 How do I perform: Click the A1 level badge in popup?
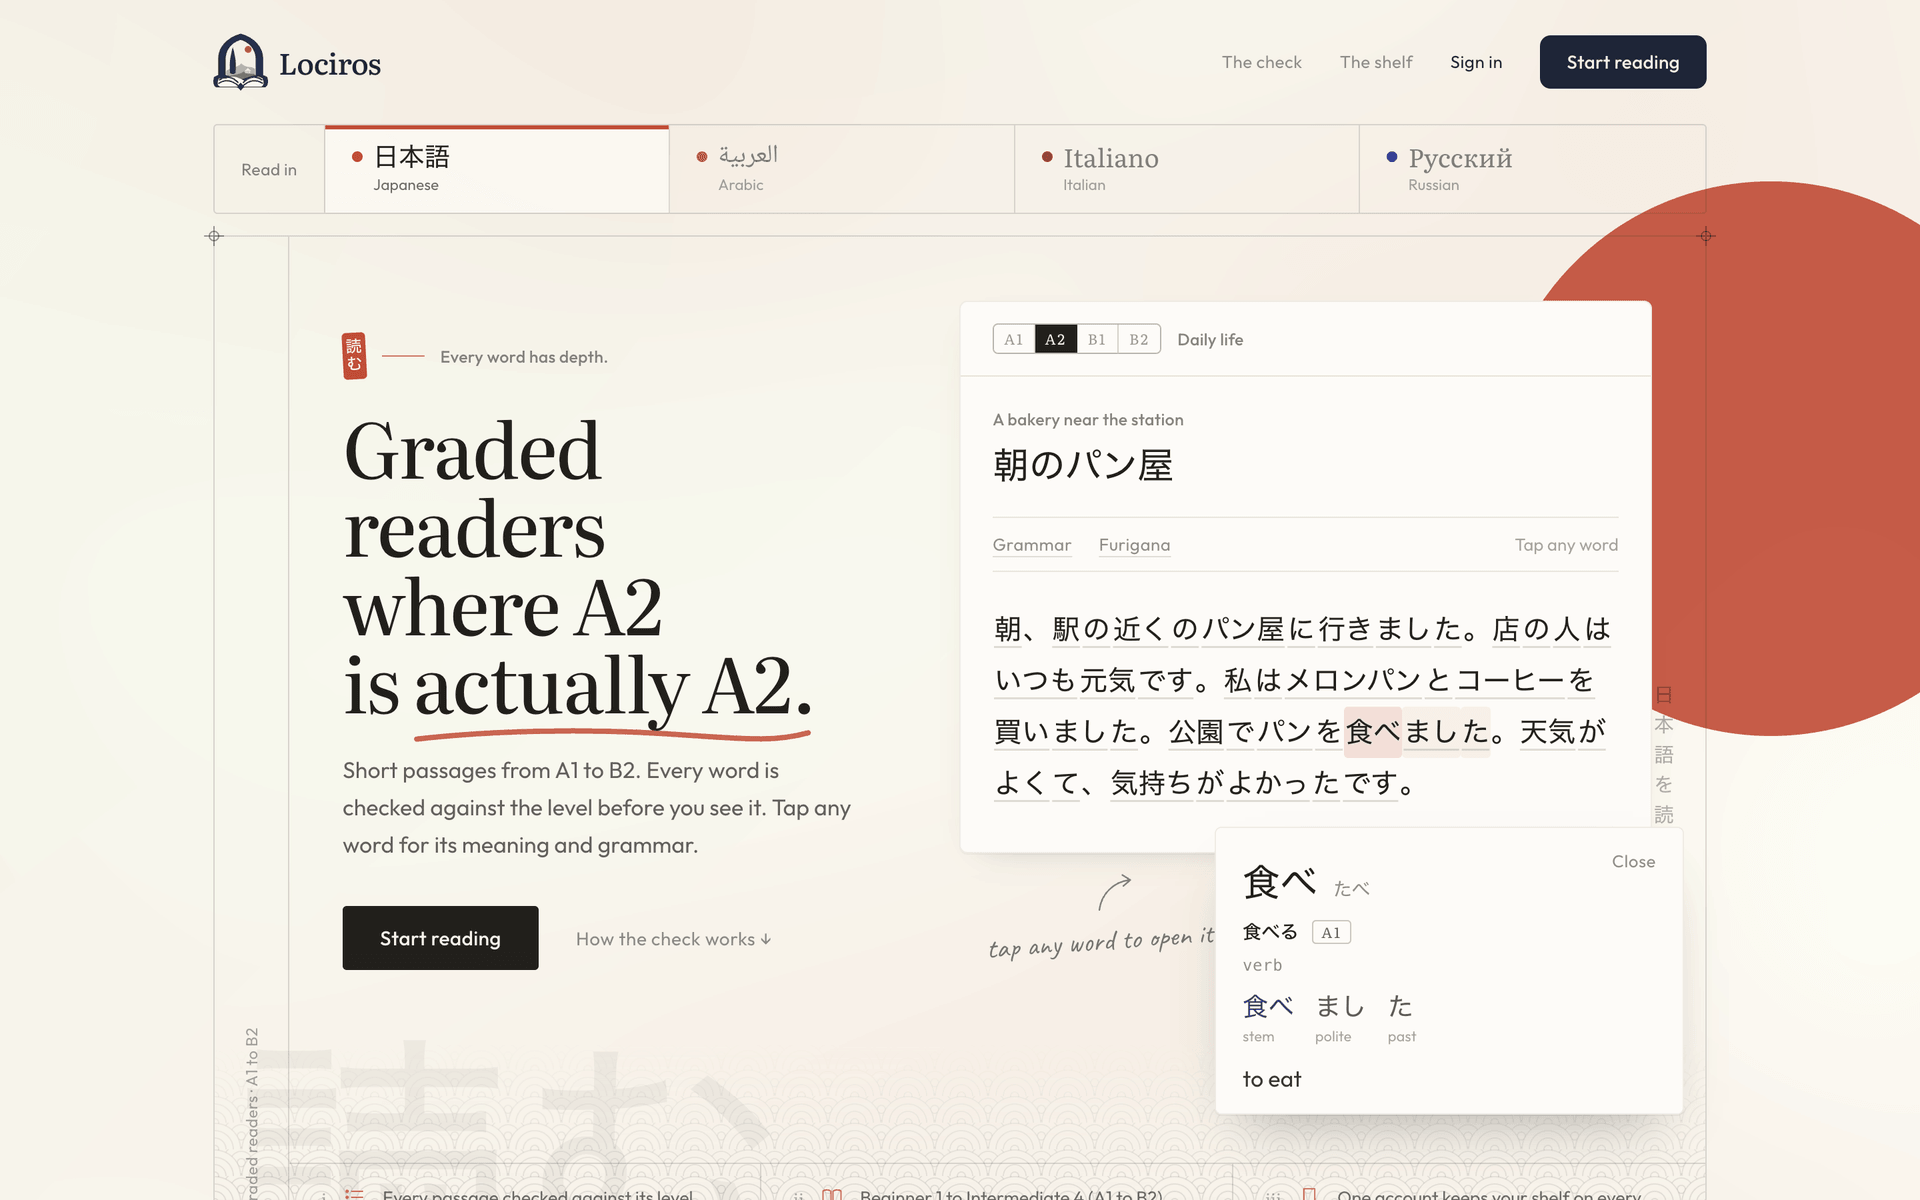coord(1331,932)
